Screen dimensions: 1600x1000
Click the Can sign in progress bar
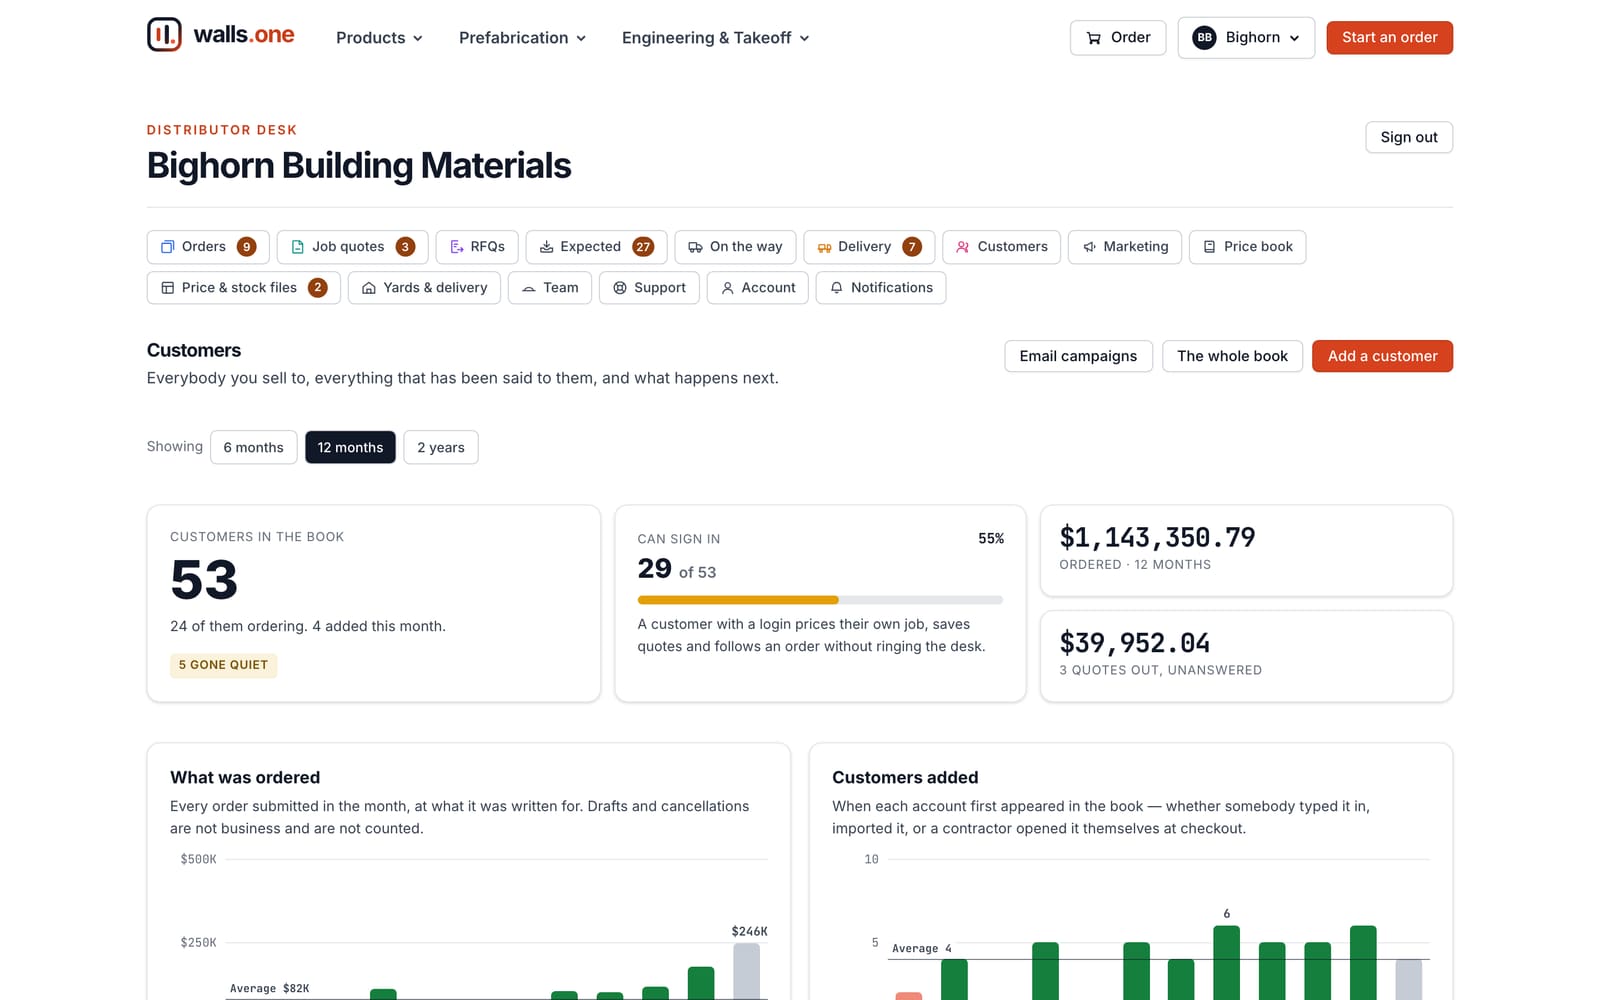[x=820, y=600]
